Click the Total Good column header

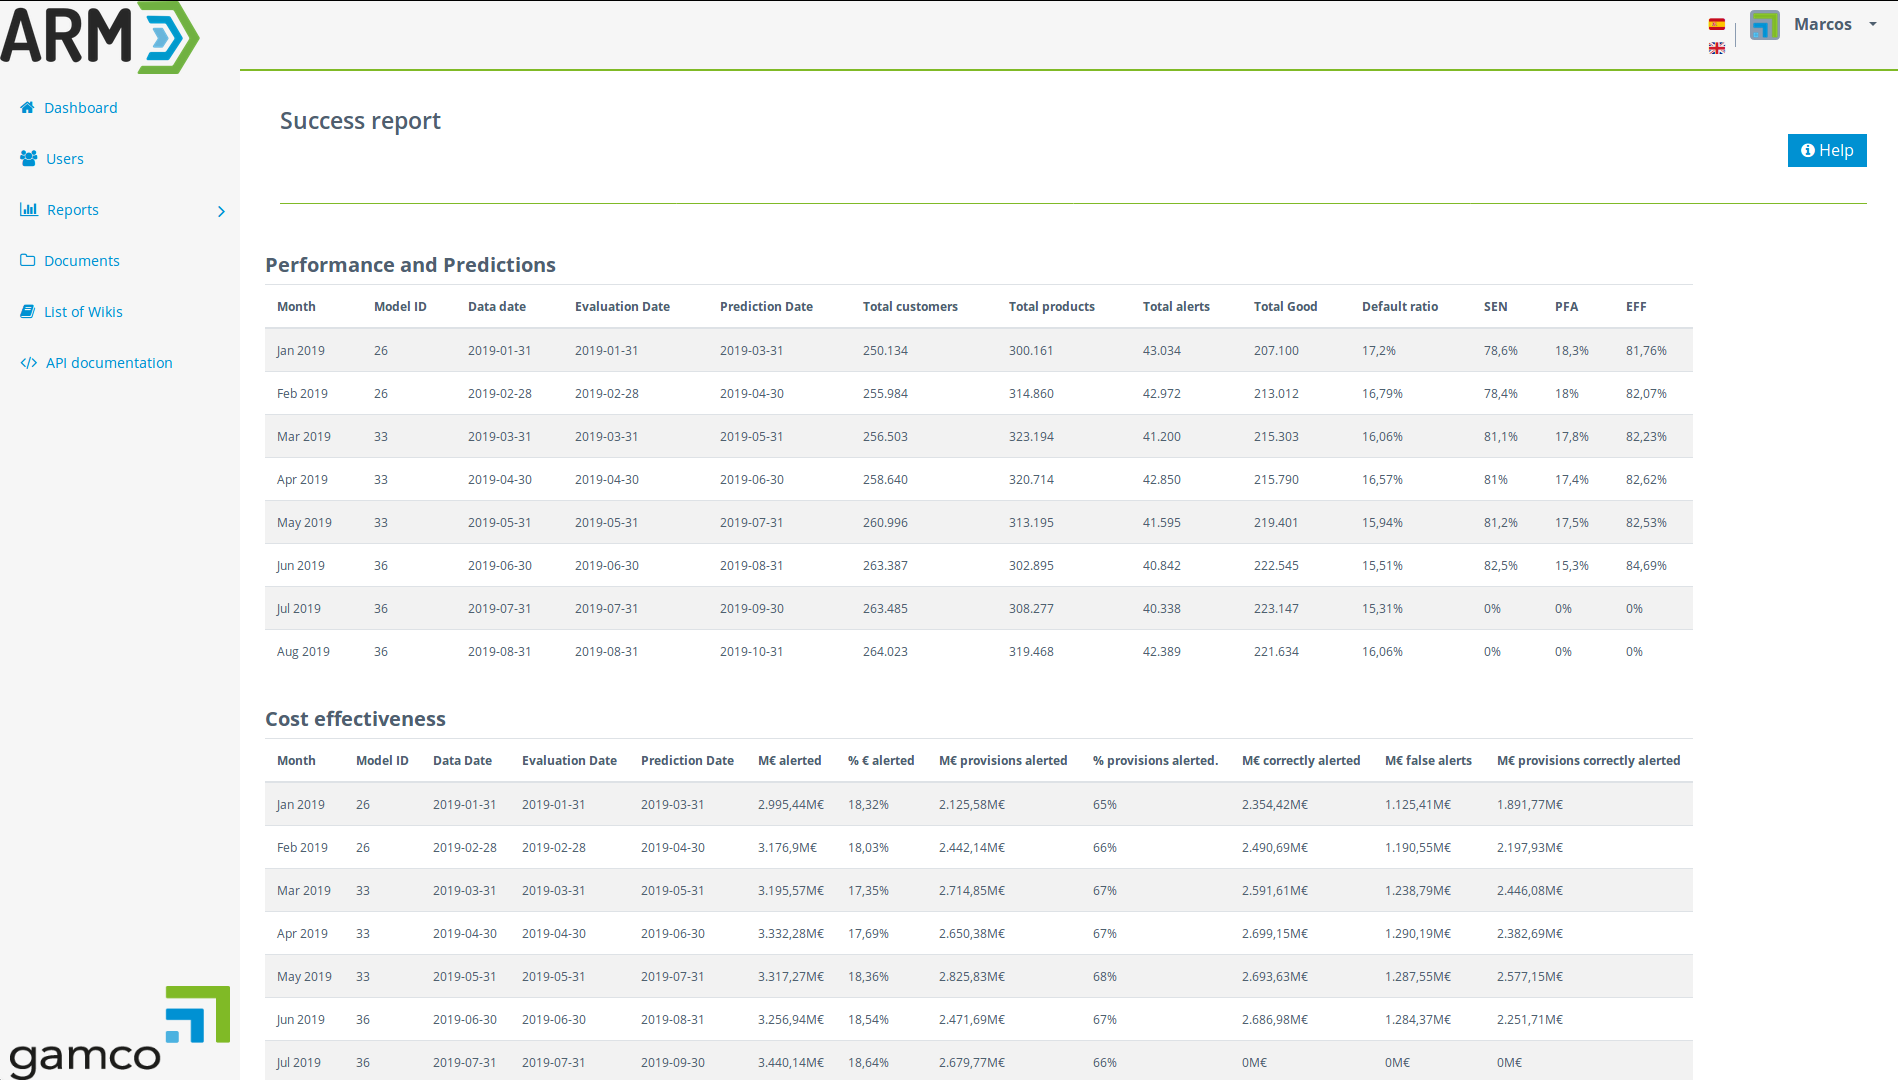[x=1285, y=307]
